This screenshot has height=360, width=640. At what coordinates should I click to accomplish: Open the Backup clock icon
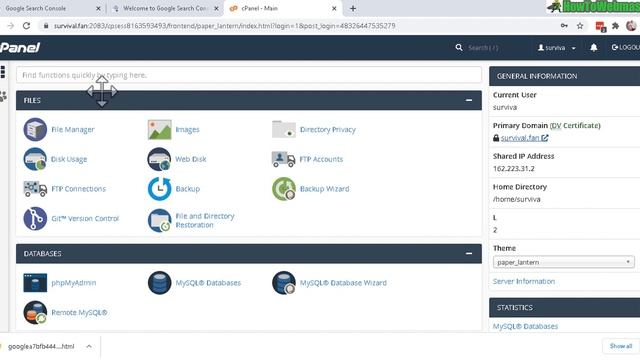[159, 189]
